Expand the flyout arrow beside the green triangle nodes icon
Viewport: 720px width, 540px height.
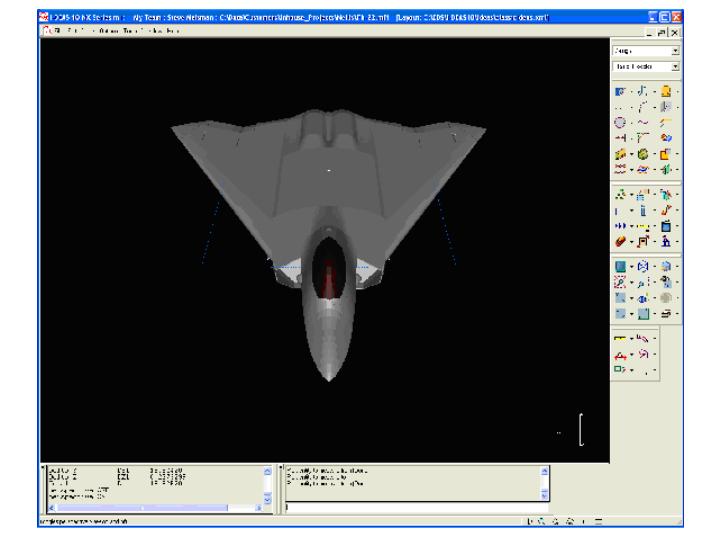(x=632, y=195)
